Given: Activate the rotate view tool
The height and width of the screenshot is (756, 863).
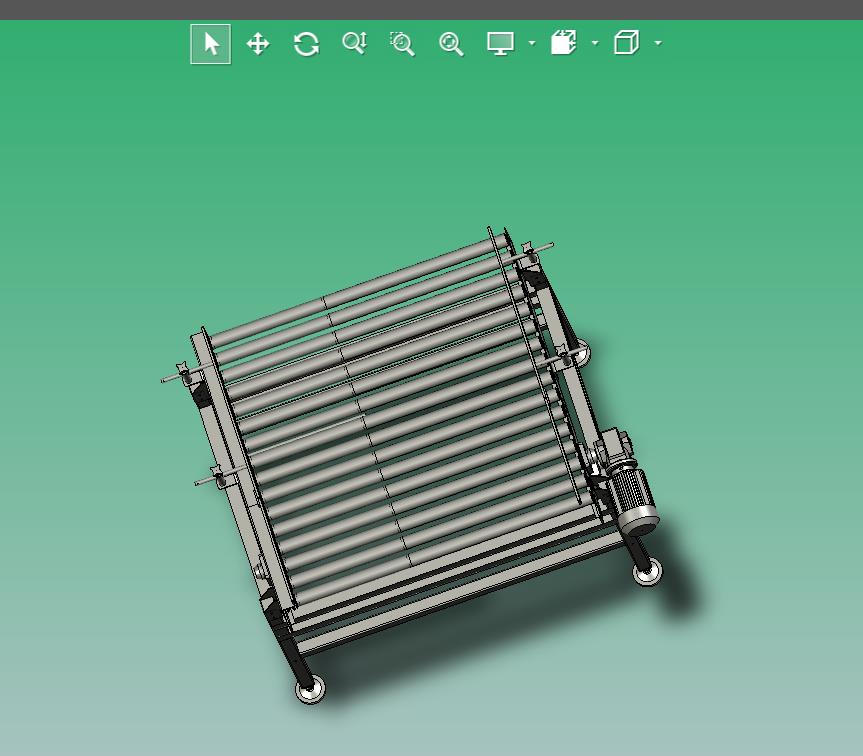Looking at the screenshot, I should [x=306, y=44].
